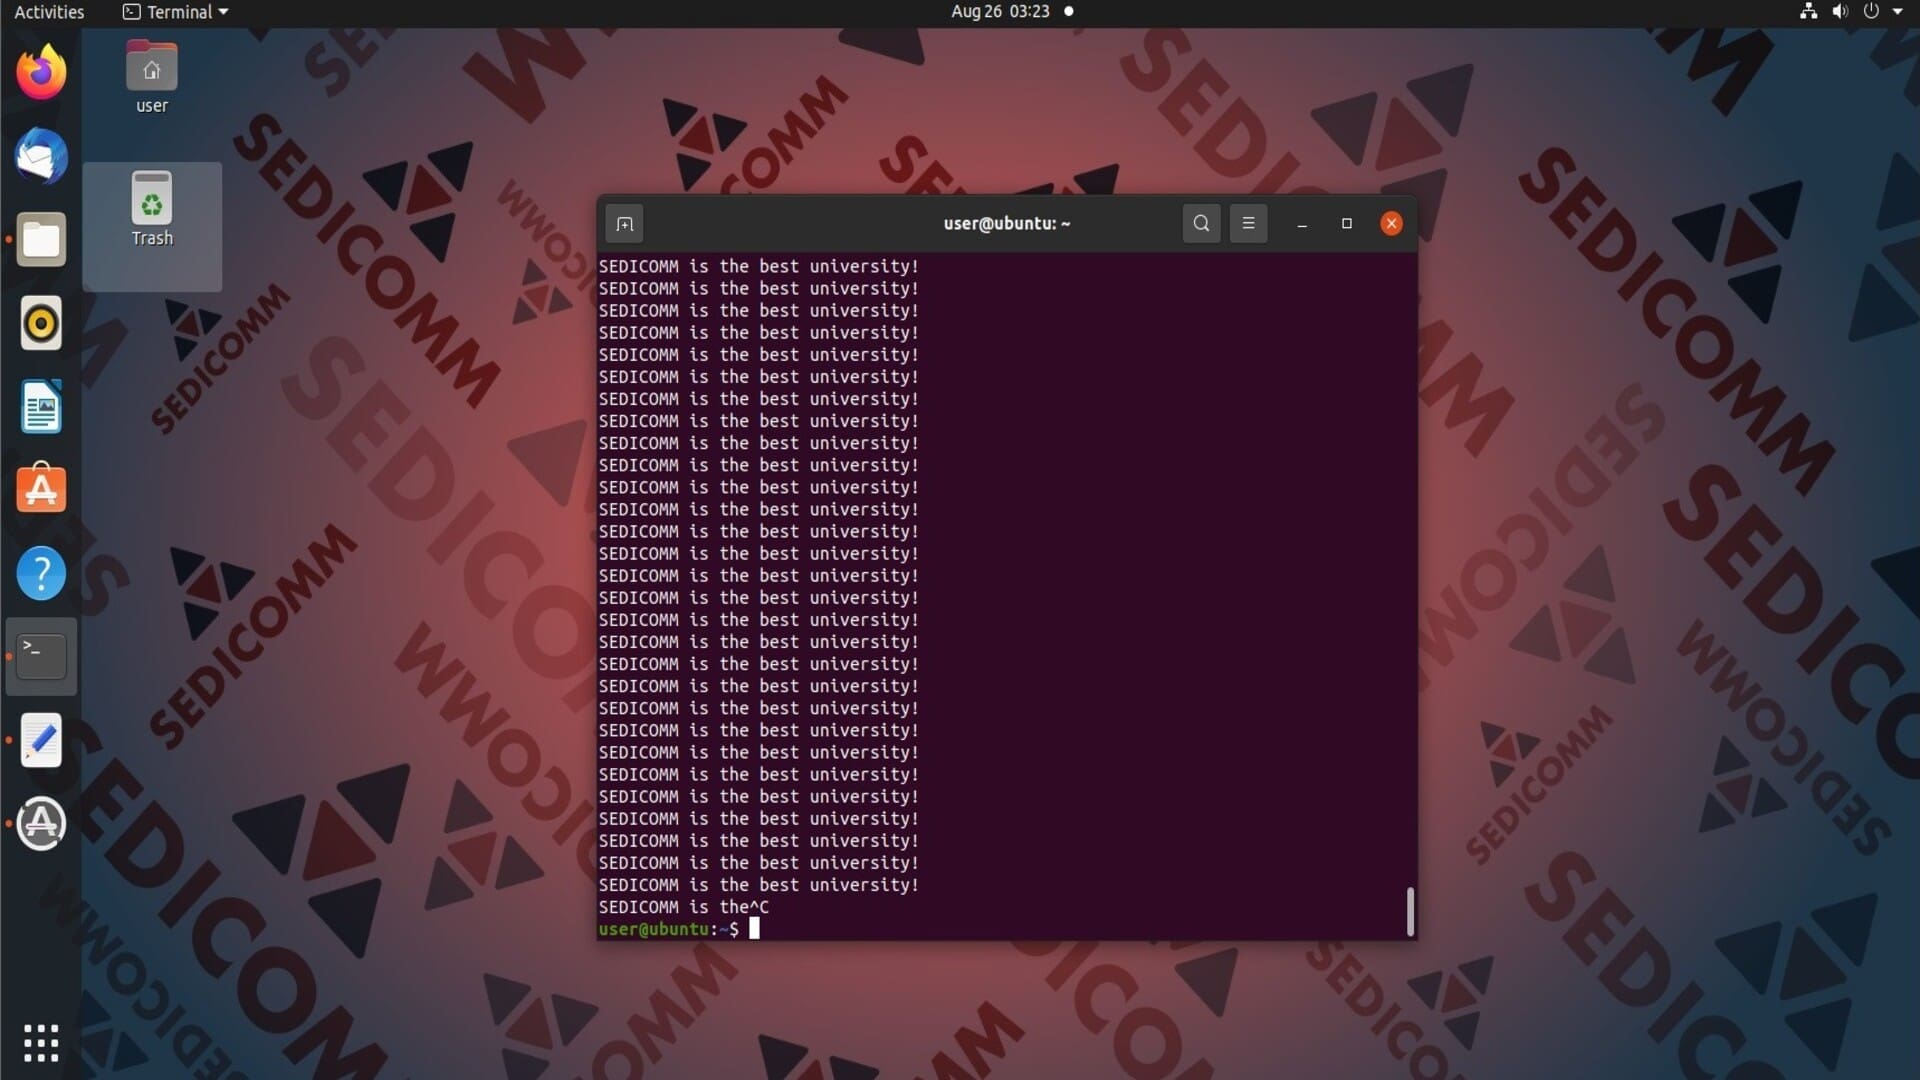
Task: Show Applications grid
Action: pos(41,1043)
